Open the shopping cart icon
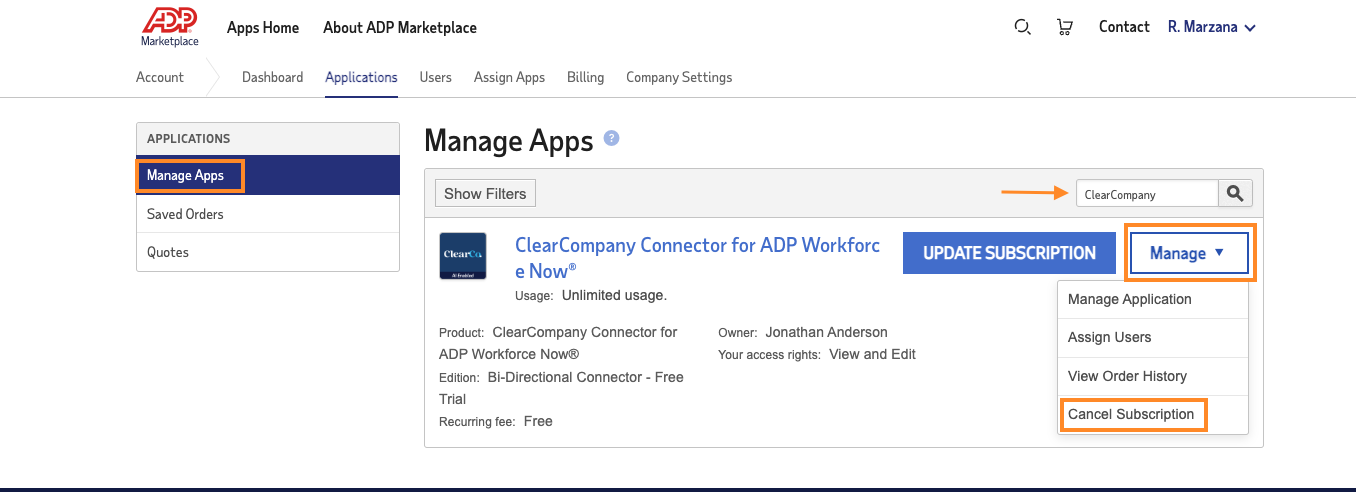Screen dimensions: 1356x492 (x=1064, y=27)
